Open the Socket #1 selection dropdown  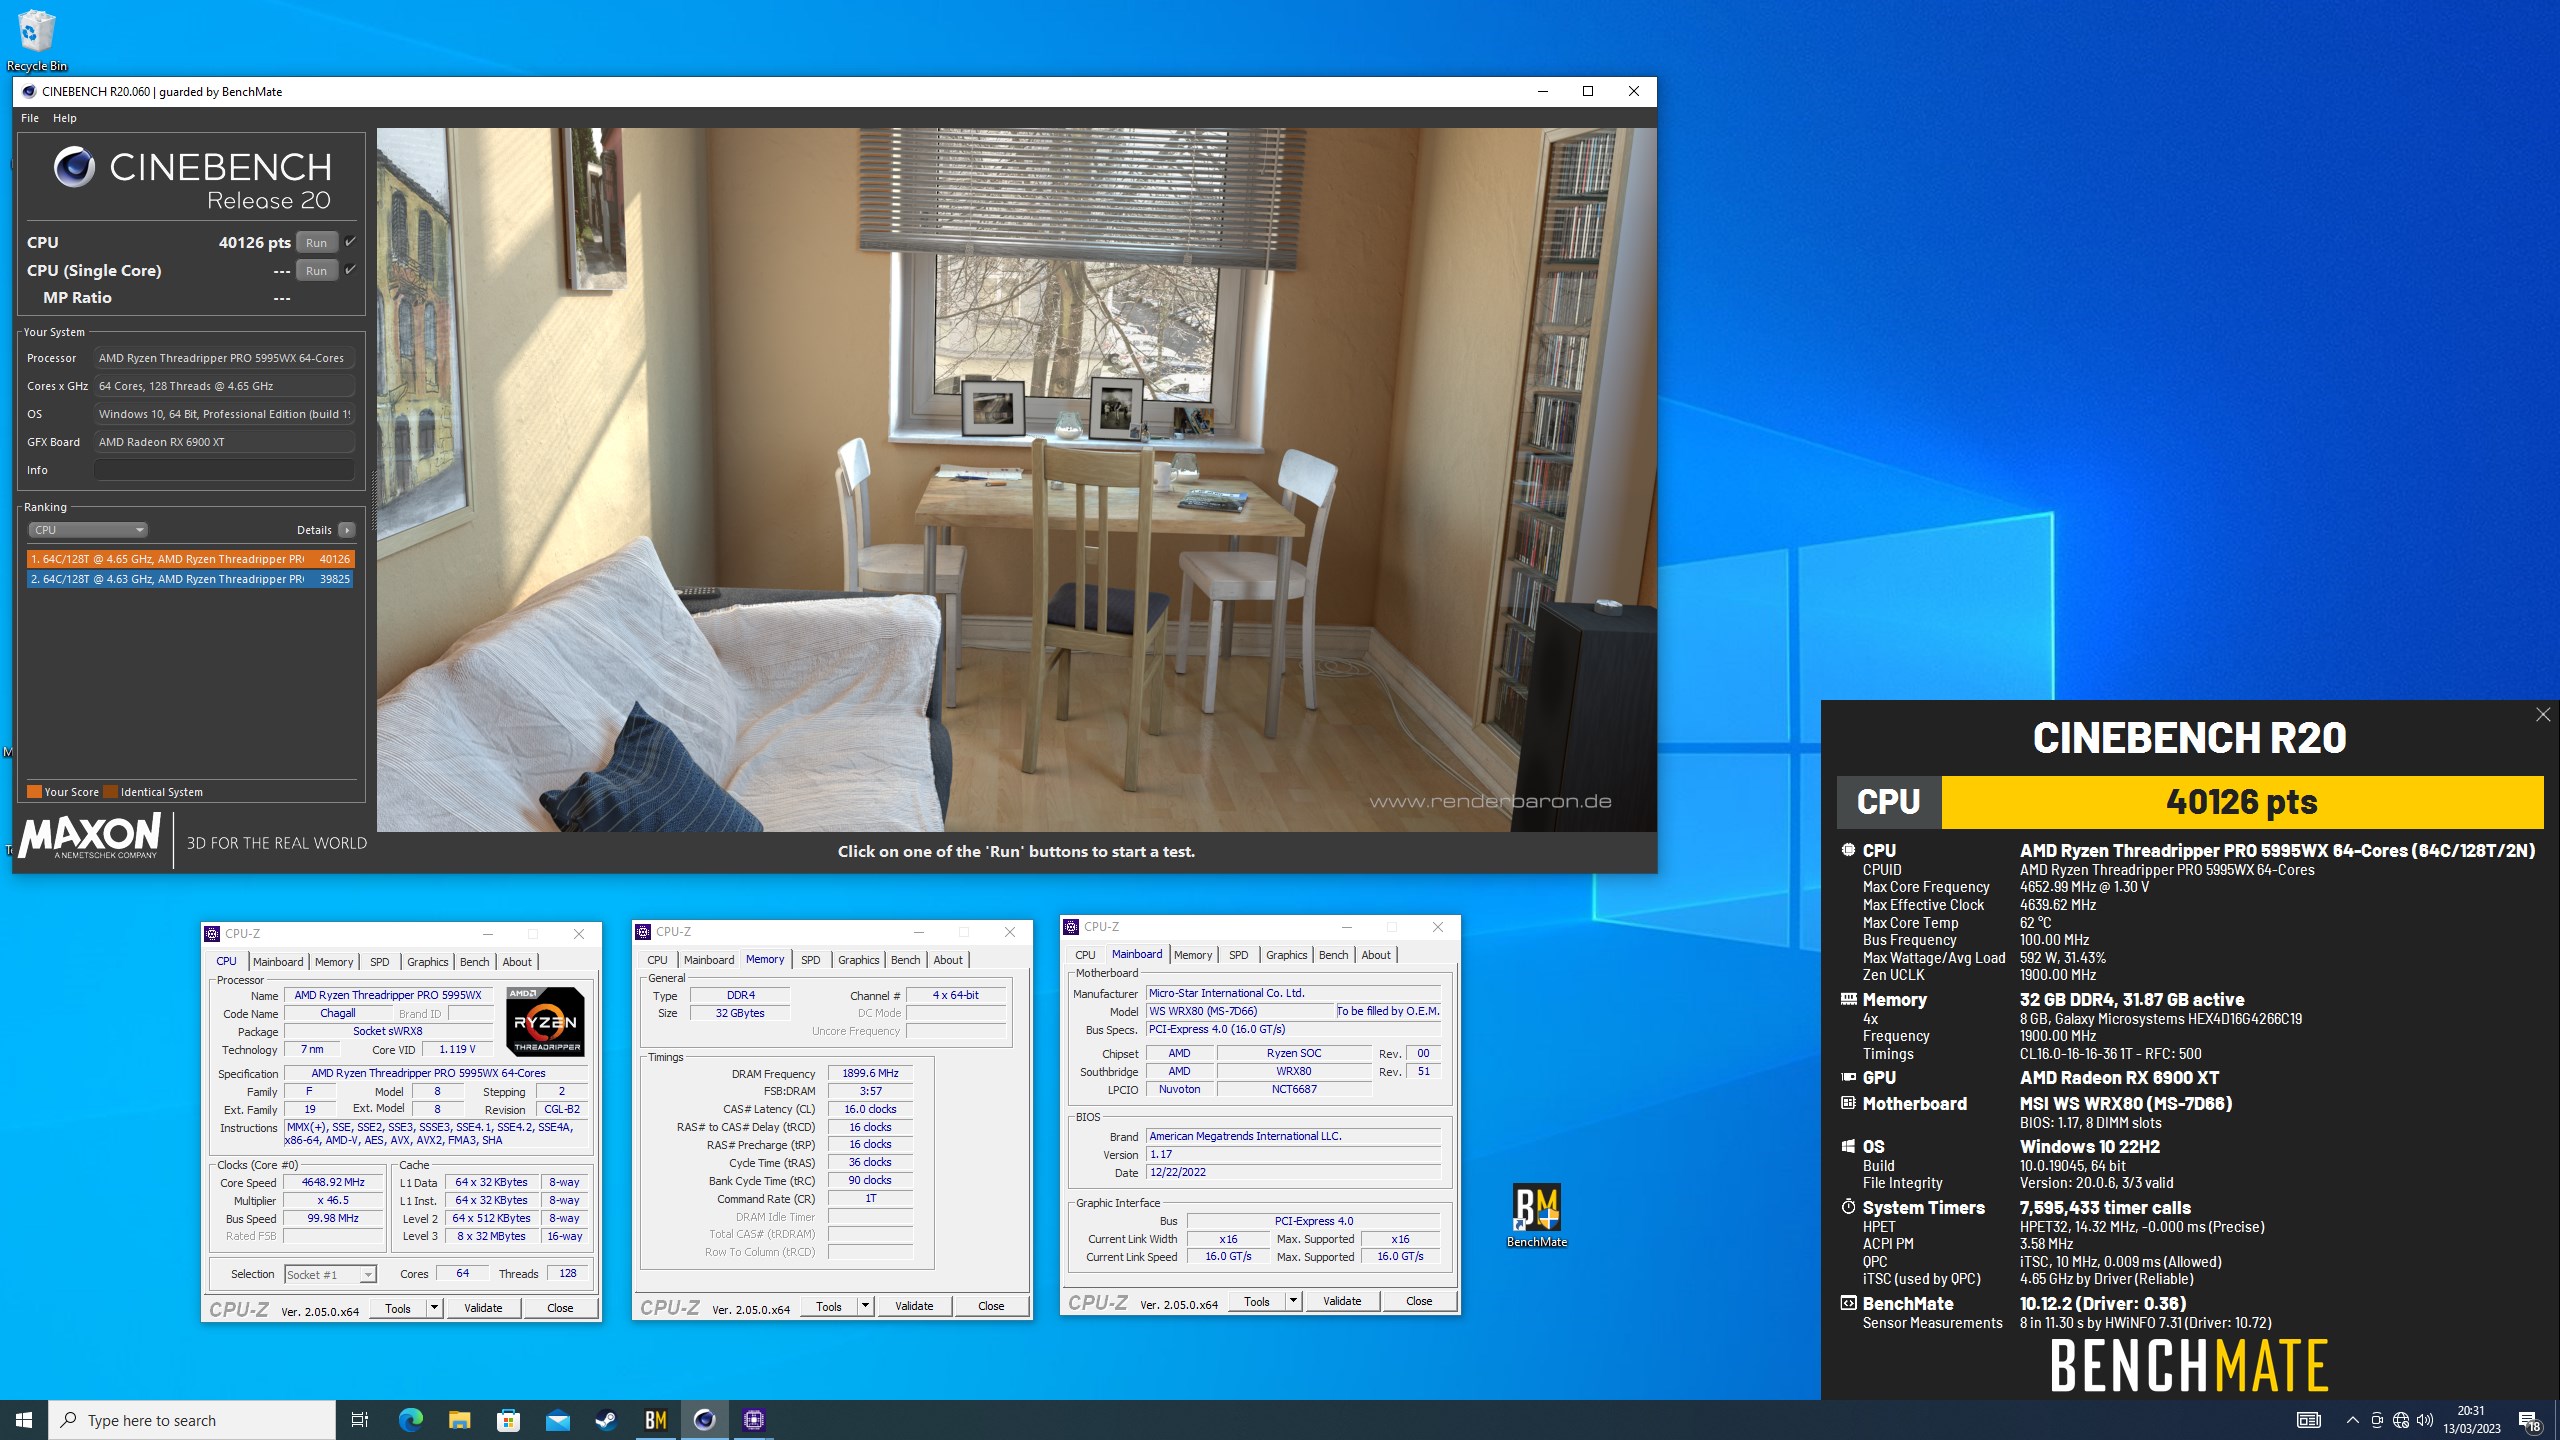(330, 1274)
